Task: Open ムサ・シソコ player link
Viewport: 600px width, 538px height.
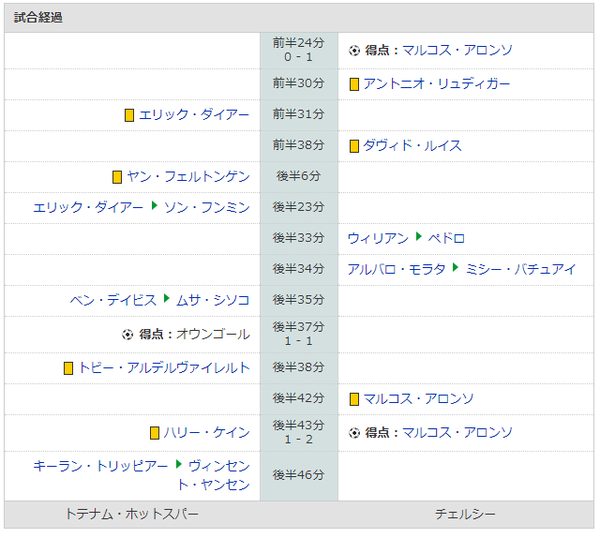Action: (213, 301)
